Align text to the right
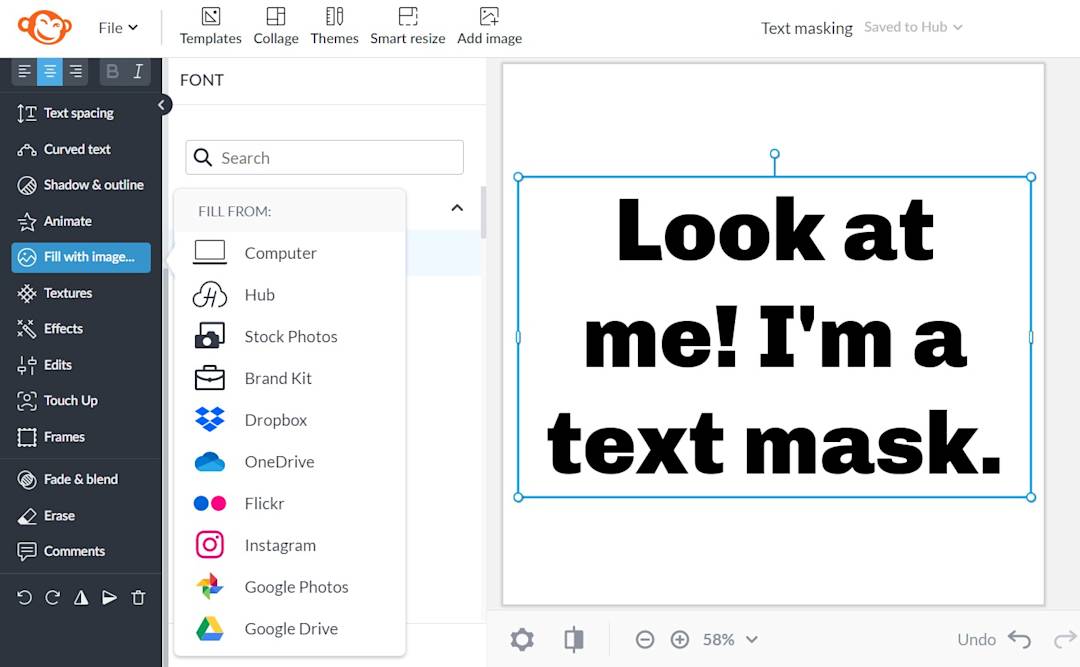1080x667 pixels. (x=75, y=71)
